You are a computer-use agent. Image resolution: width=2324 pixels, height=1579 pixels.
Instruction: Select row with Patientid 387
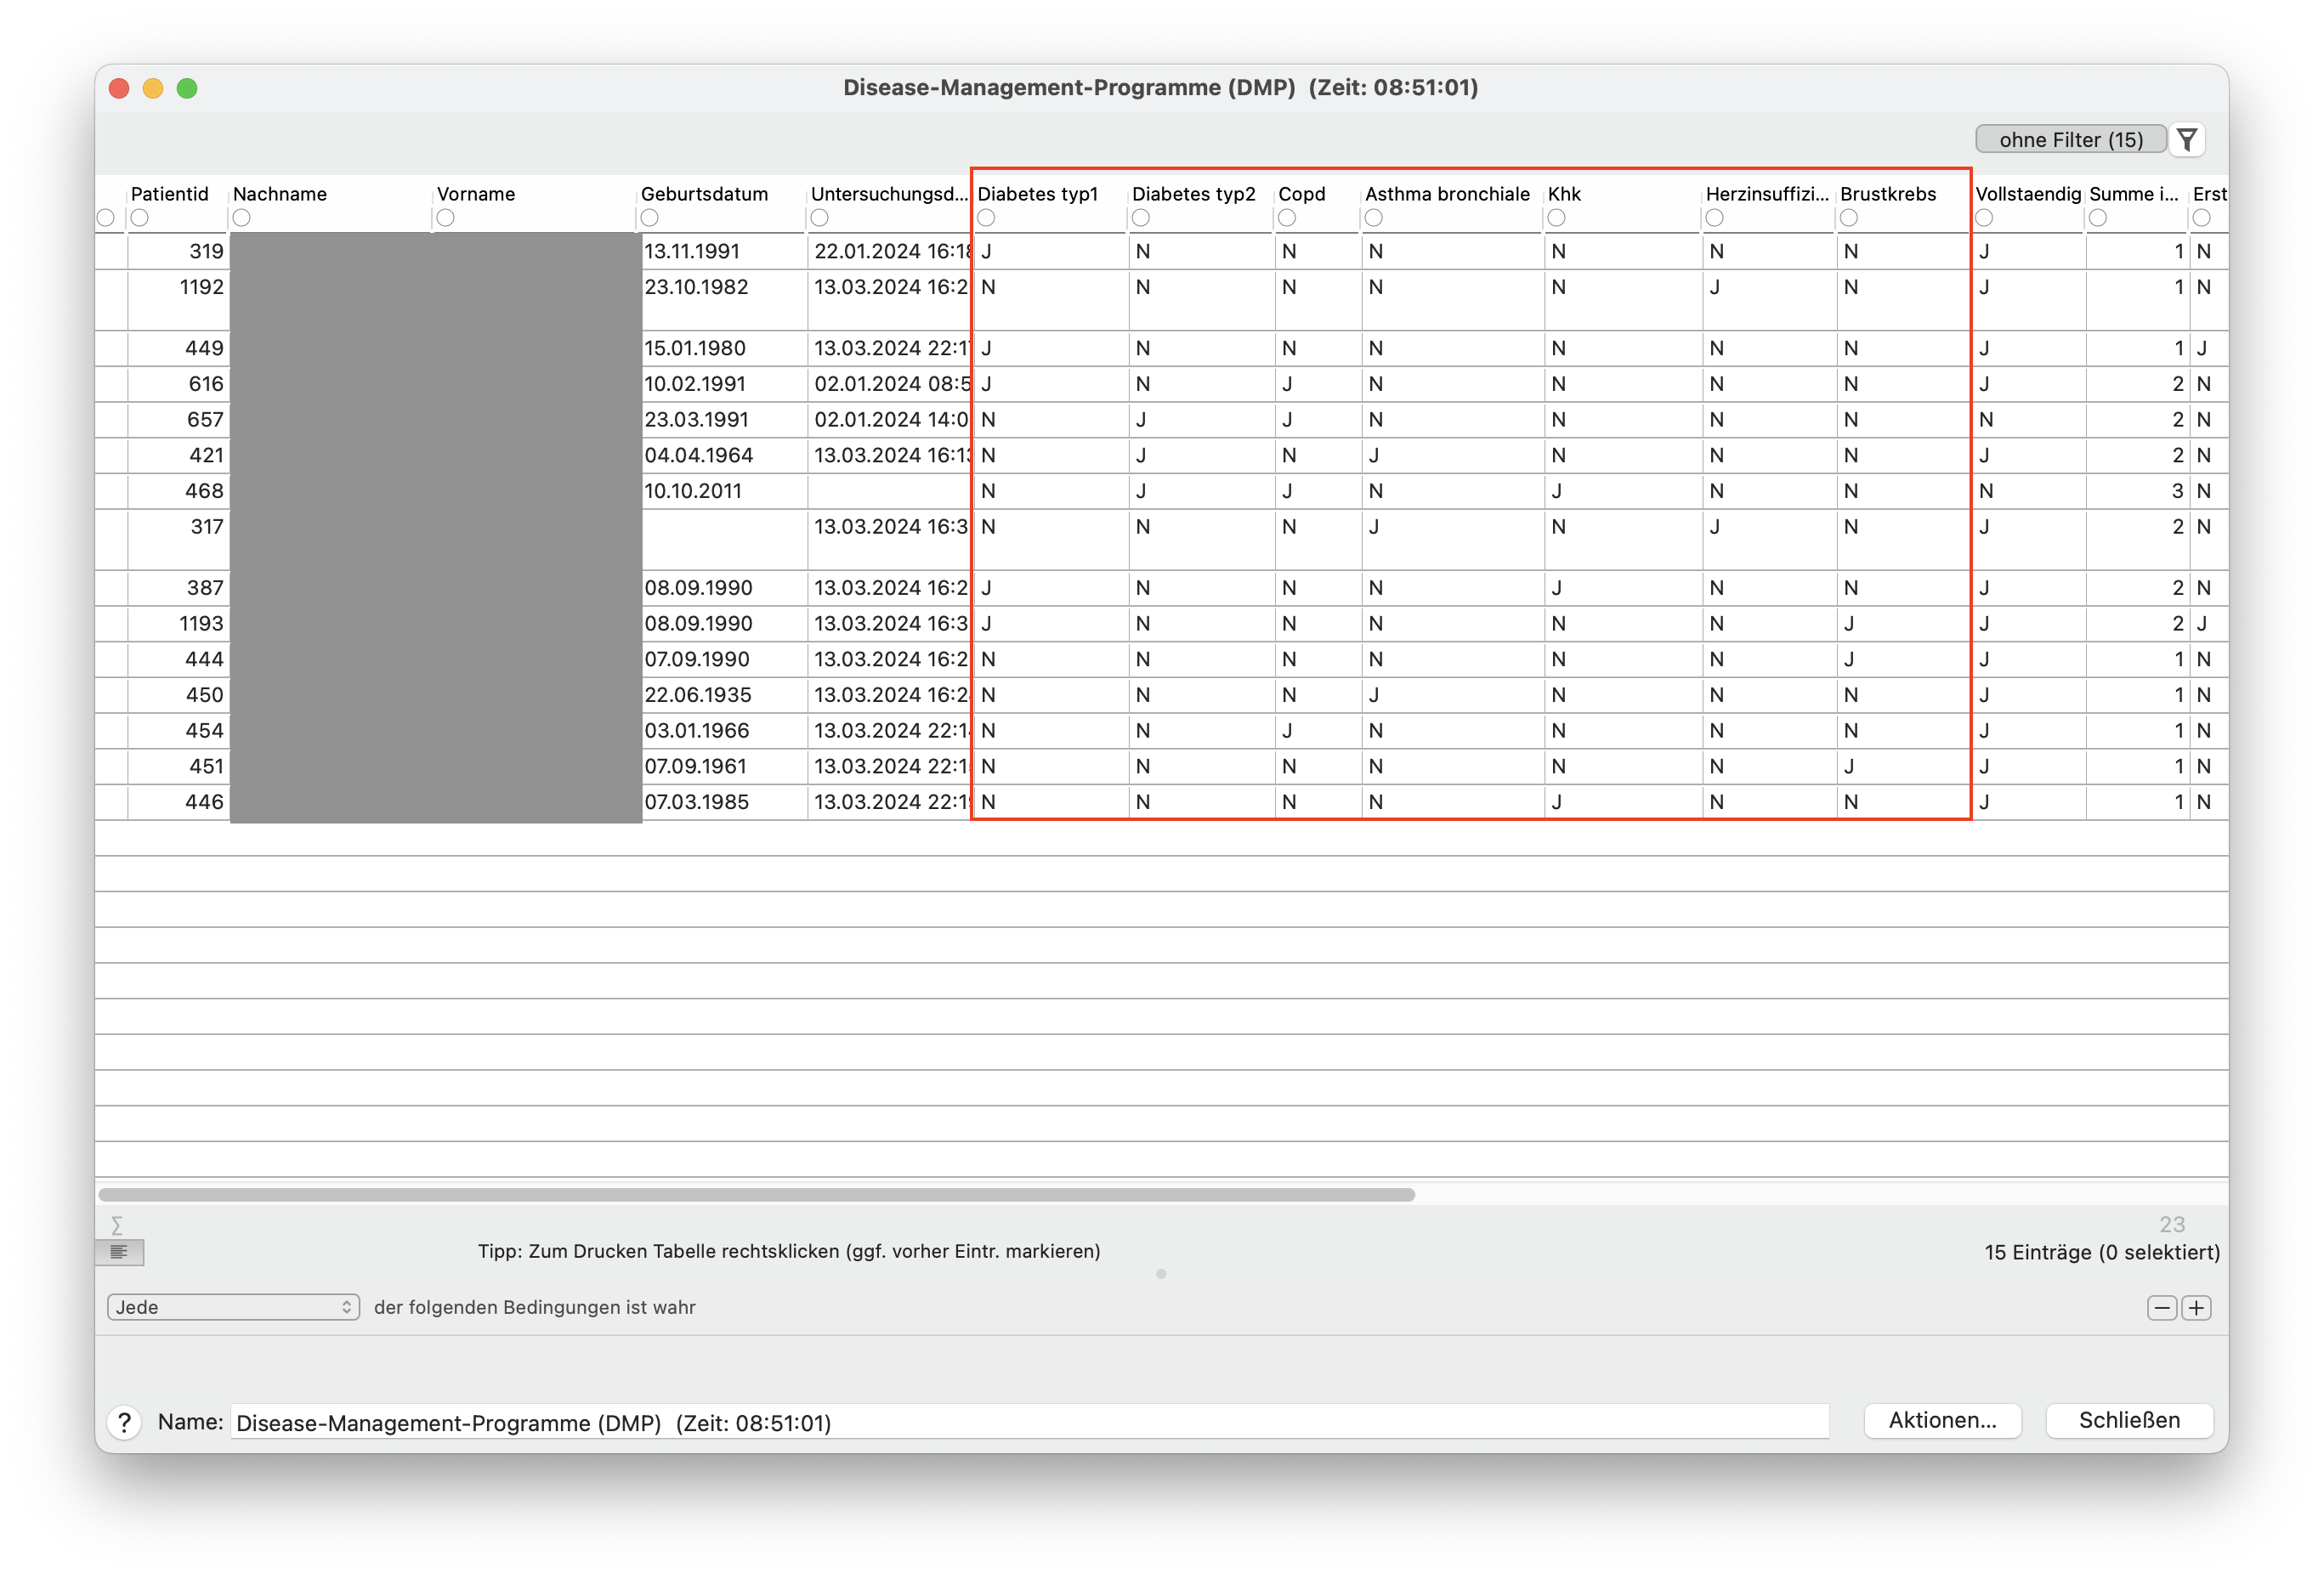(x=1162, y=589)
